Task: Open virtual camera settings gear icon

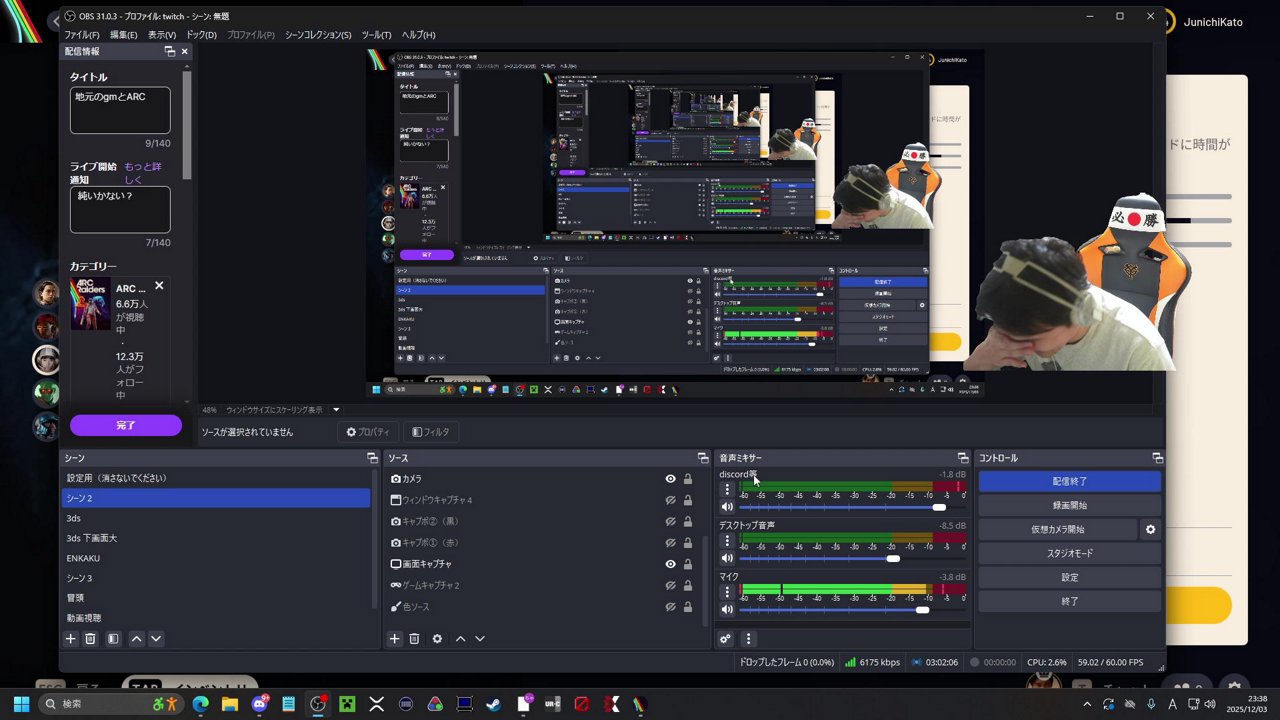Action: (x=1150, y=529)
